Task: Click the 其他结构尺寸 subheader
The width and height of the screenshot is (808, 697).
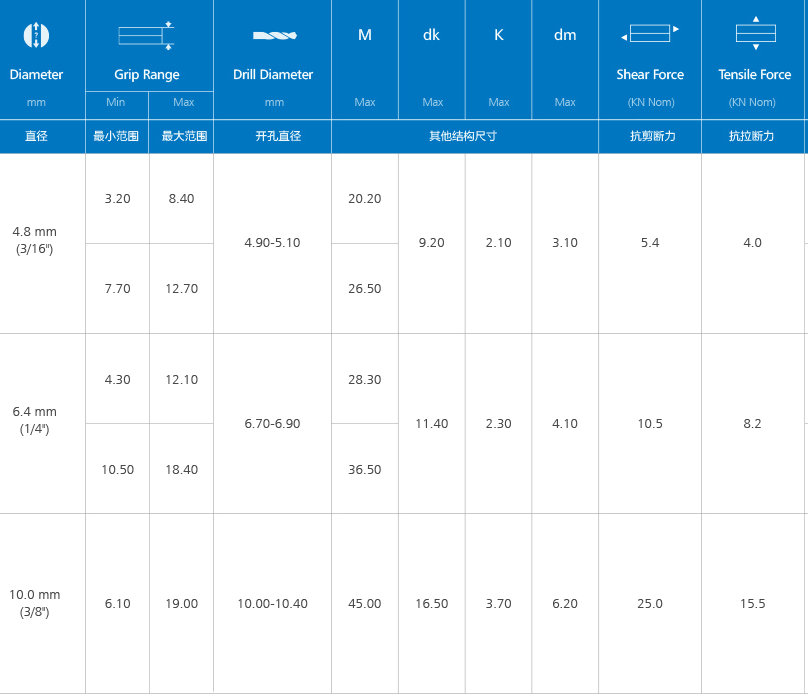Action: [x=464, y=136]
